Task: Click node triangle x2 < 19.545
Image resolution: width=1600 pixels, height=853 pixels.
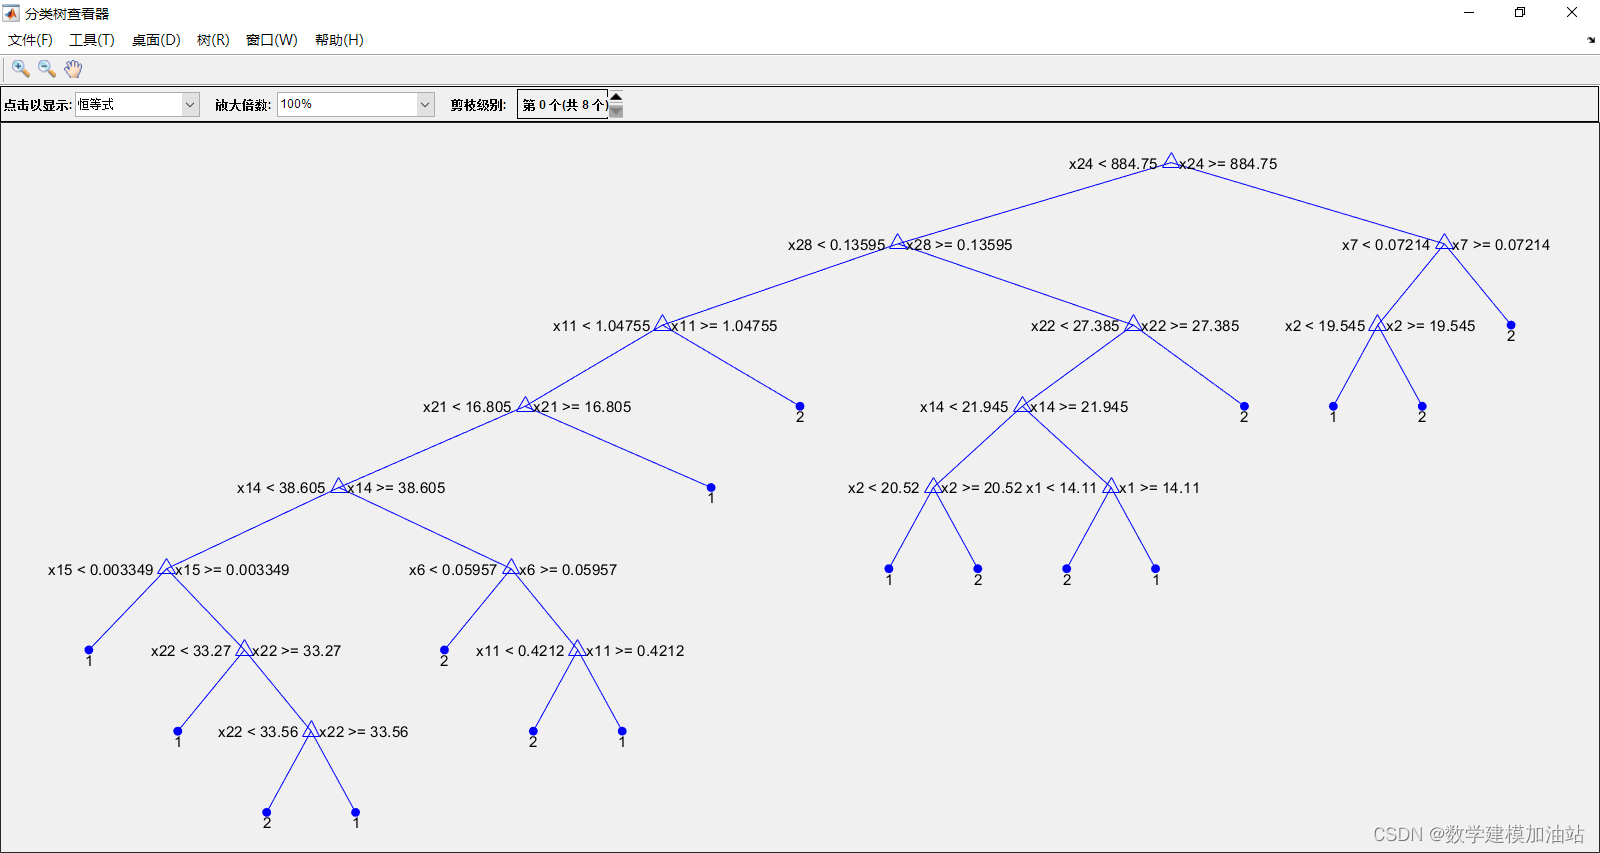Action: 1378,323
